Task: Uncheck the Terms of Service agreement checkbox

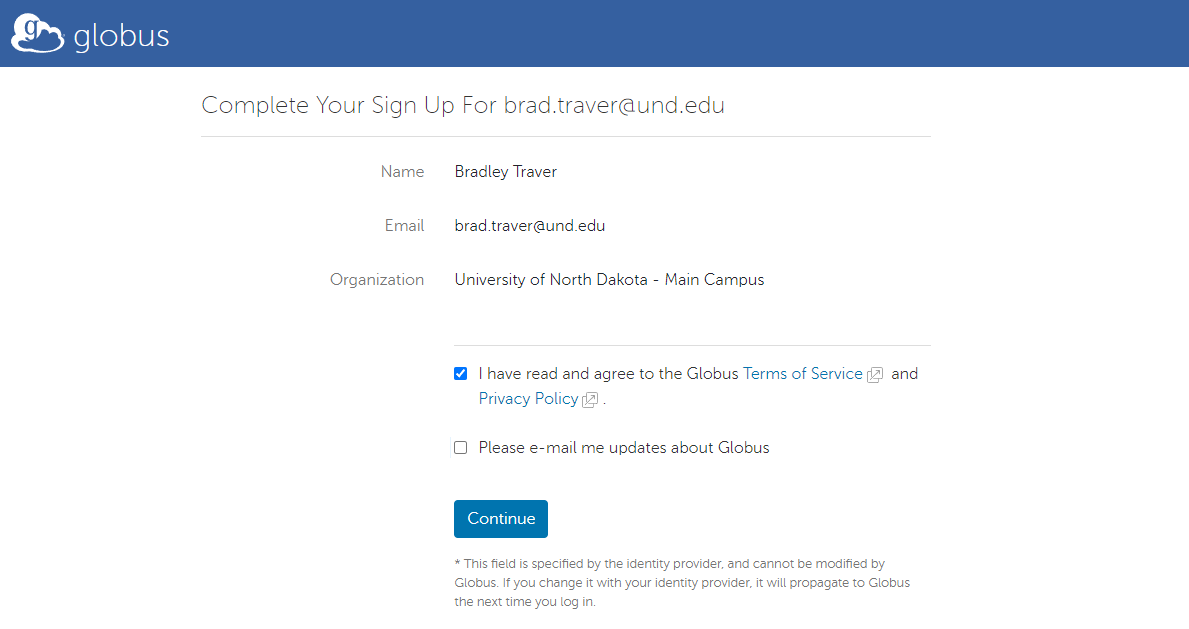Action: [x=460, y=374]
